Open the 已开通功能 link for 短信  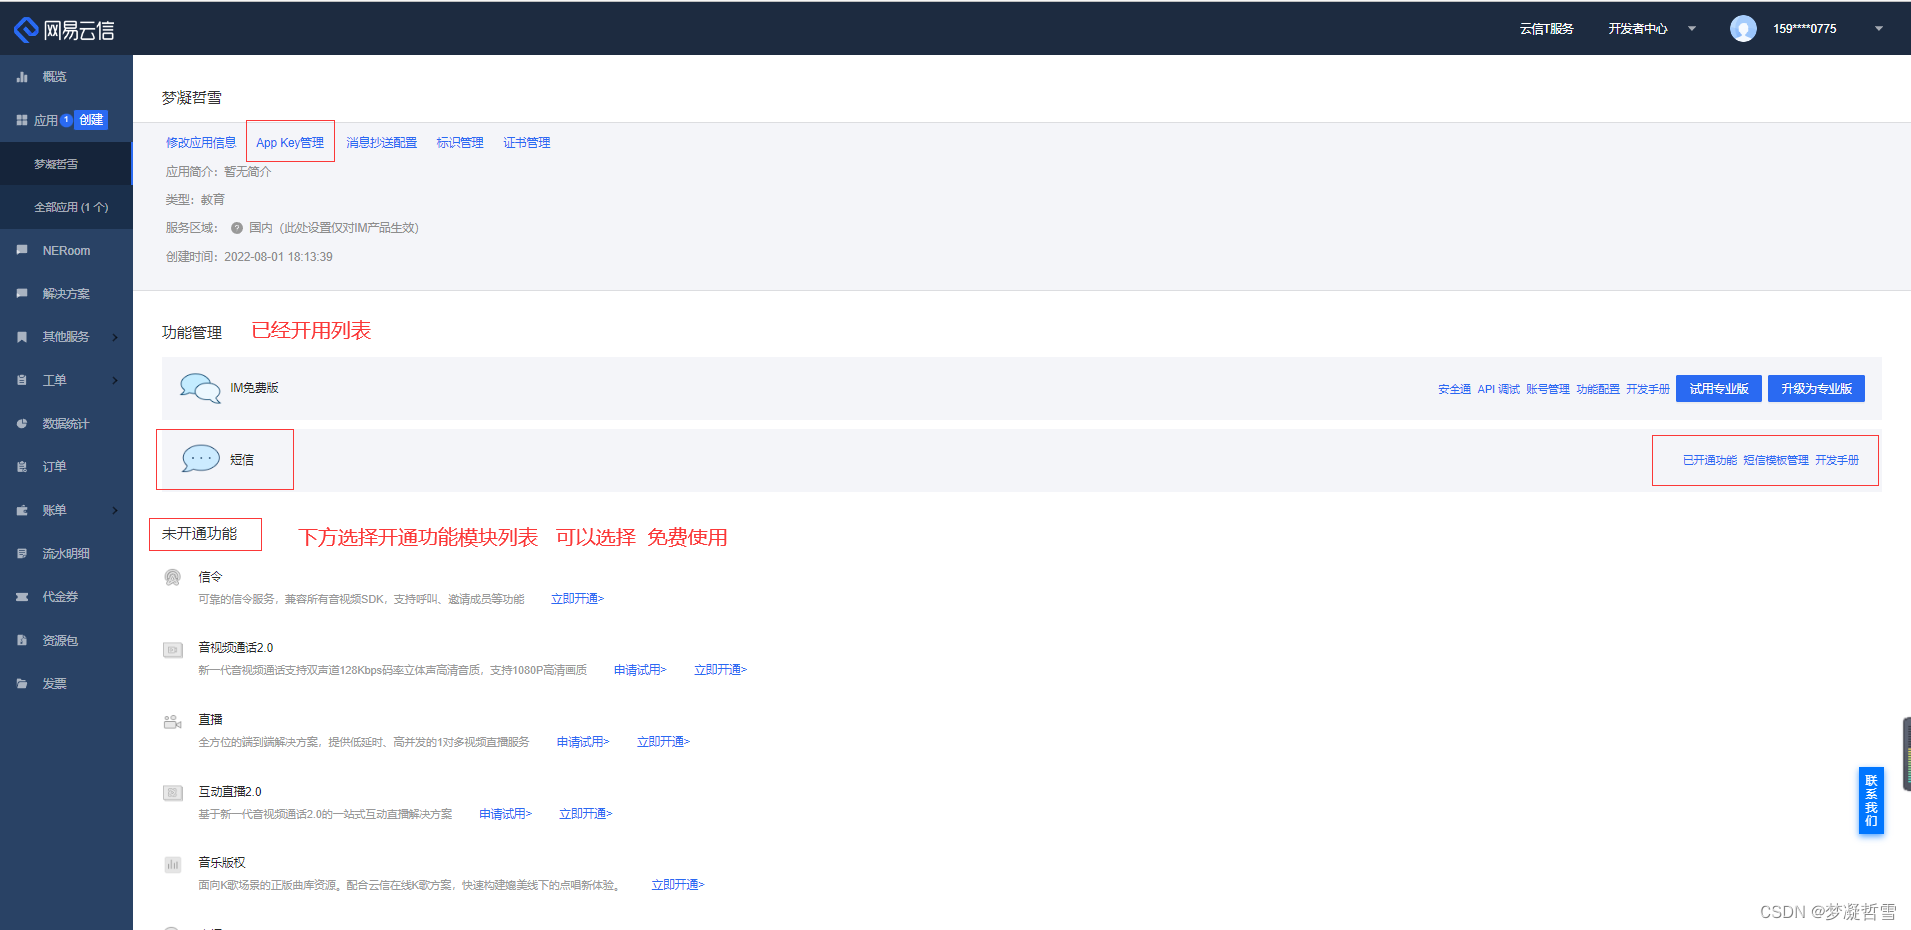[1710, 460]
